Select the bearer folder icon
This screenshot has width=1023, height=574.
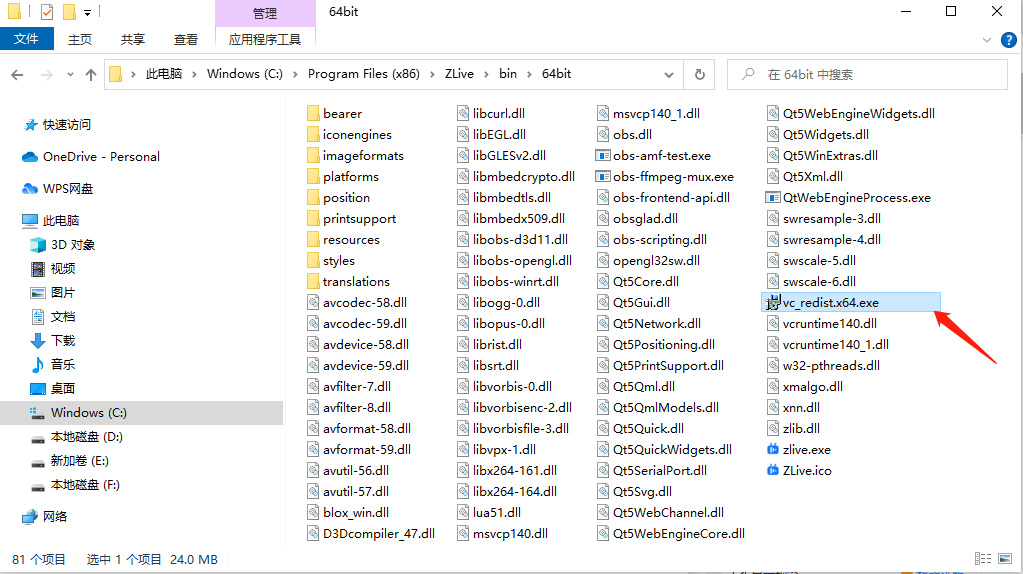[x=313, y=113]
